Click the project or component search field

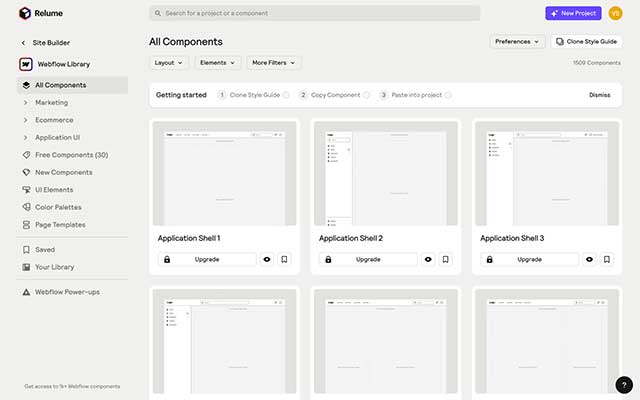click(315, 13)
